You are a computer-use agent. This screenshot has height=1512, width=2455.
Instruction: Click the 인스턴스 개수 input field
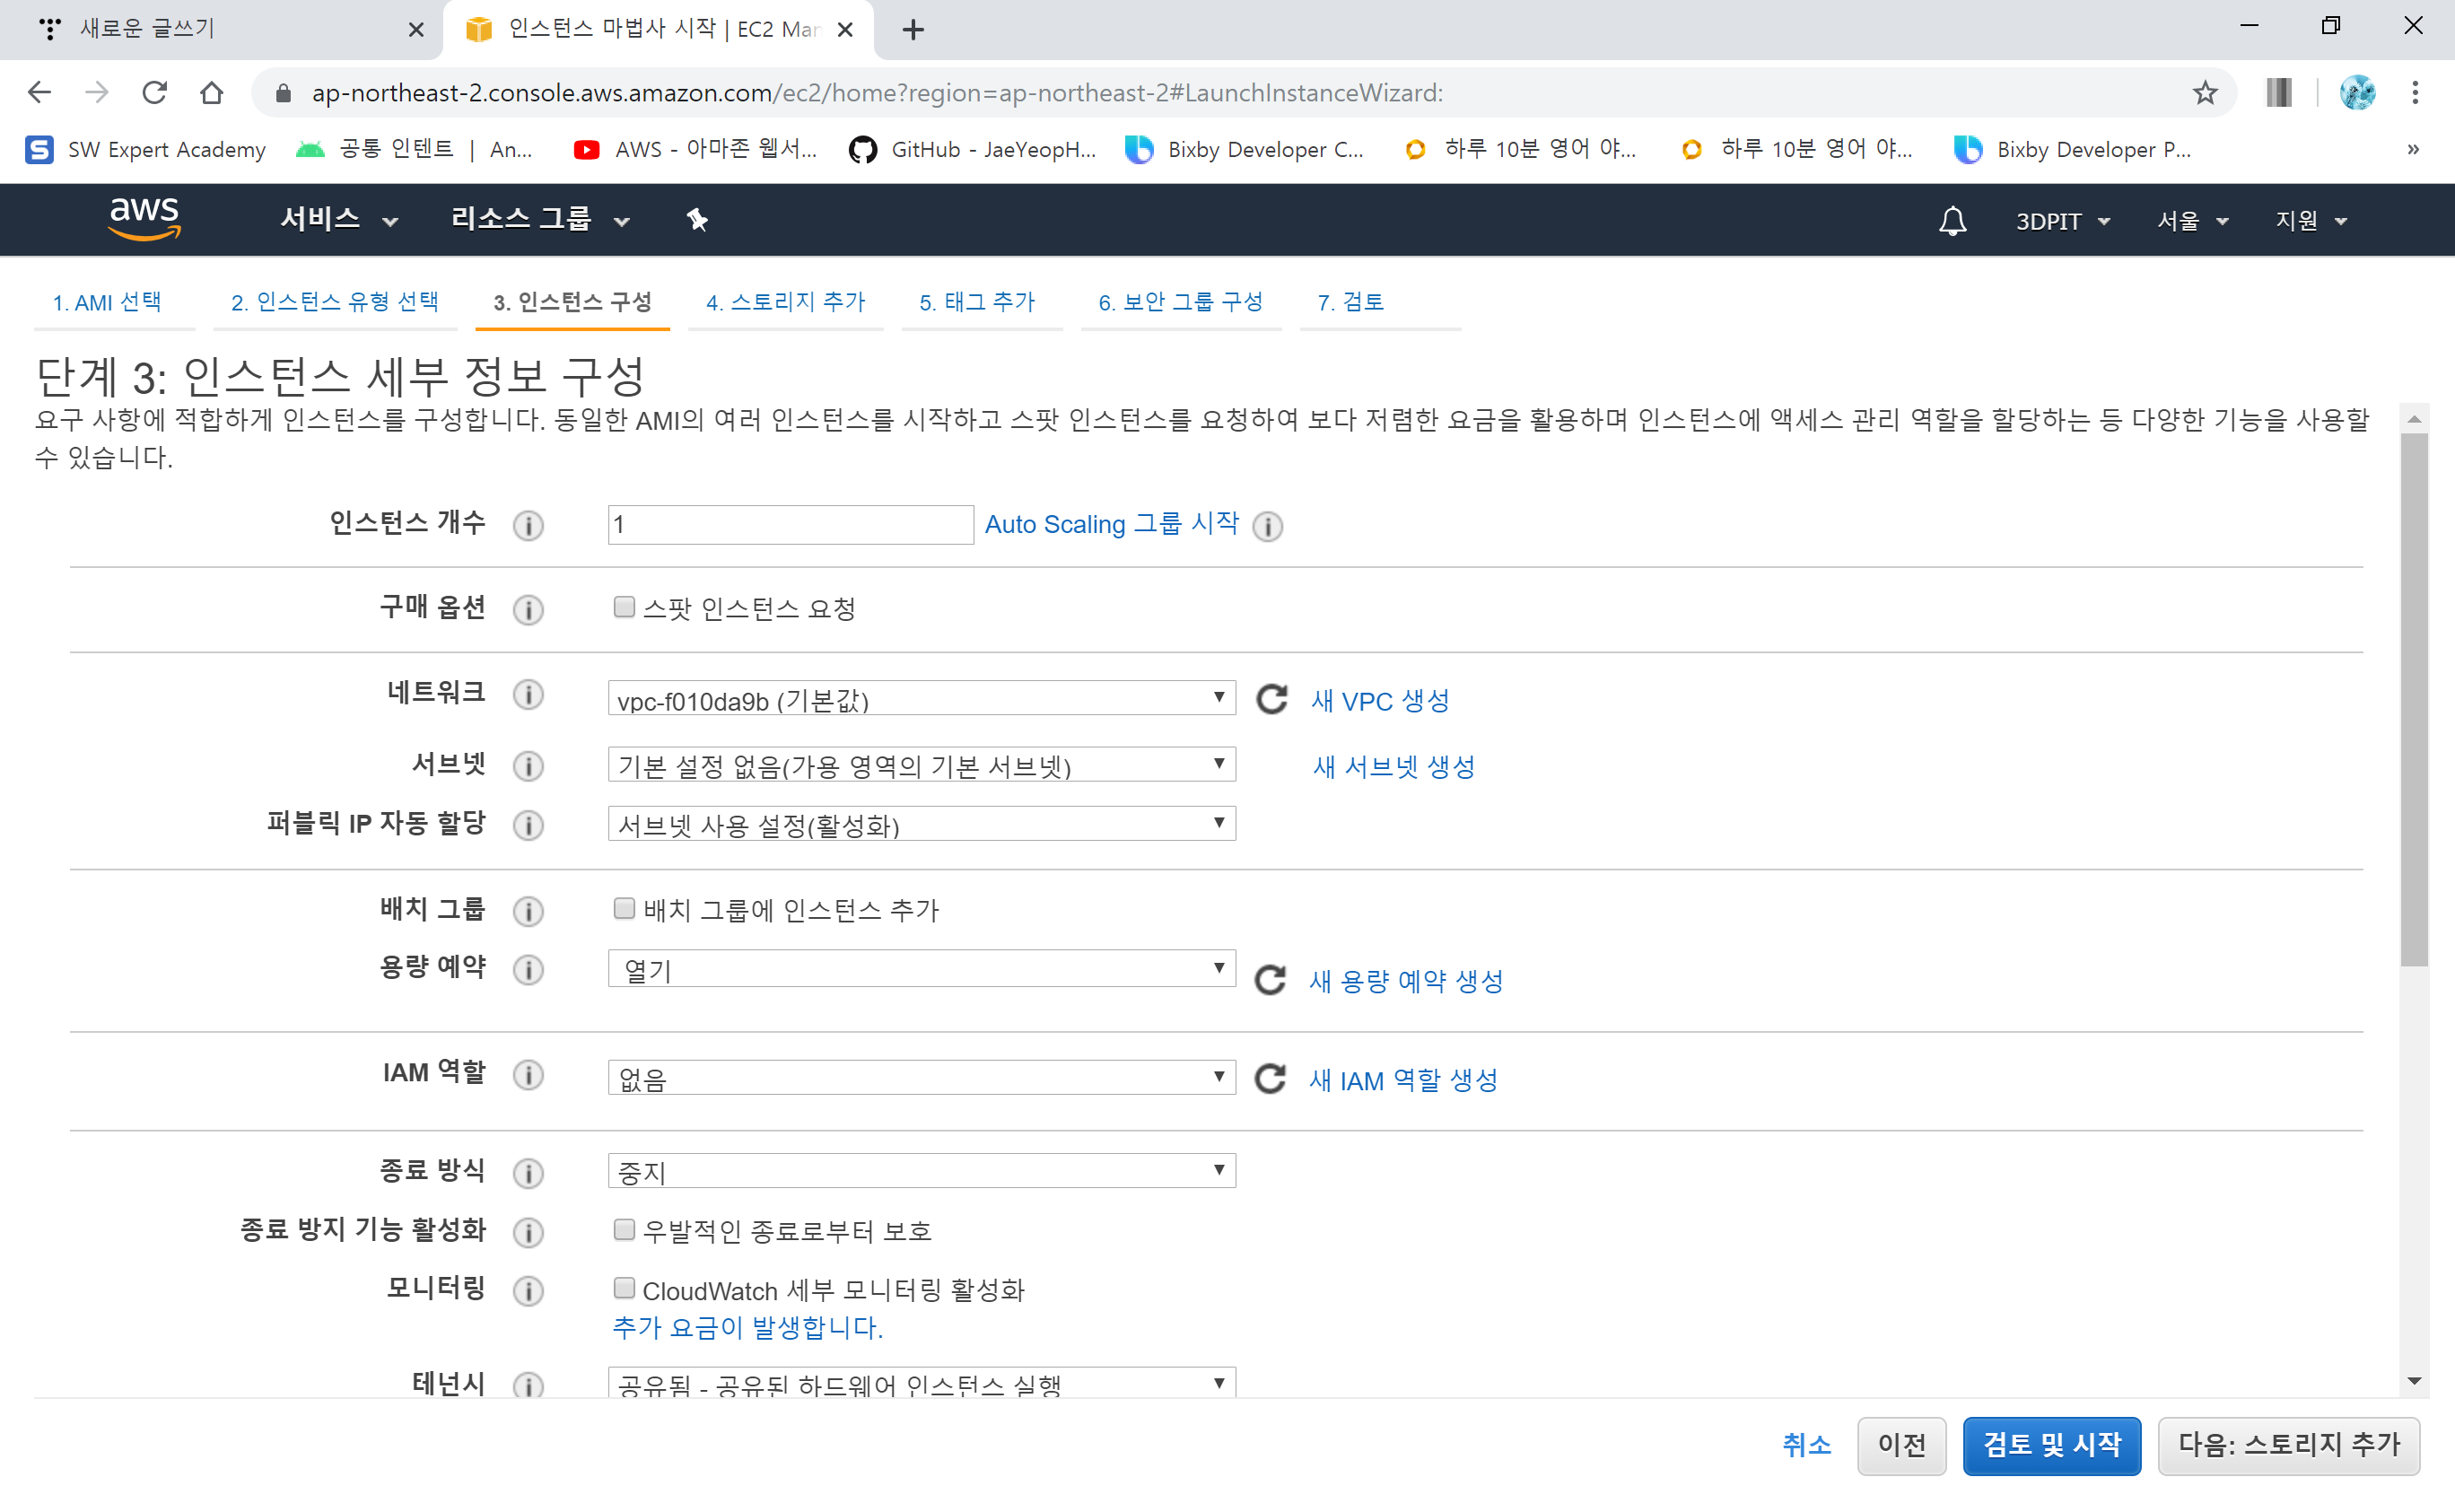click(790, 525)
